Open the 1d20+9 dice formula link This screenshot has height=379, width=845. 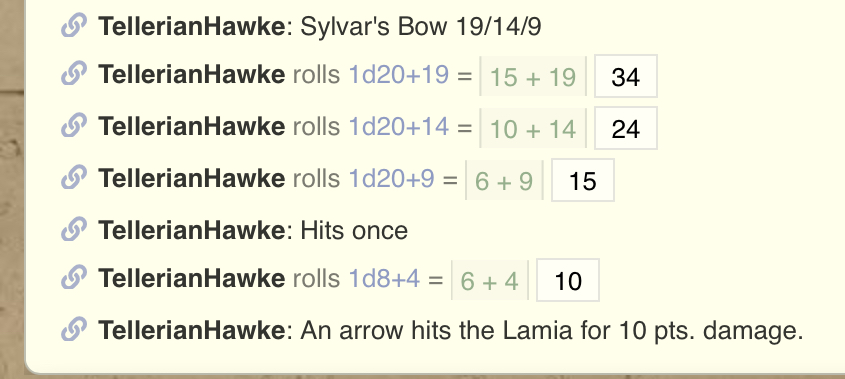coord(391,178)
